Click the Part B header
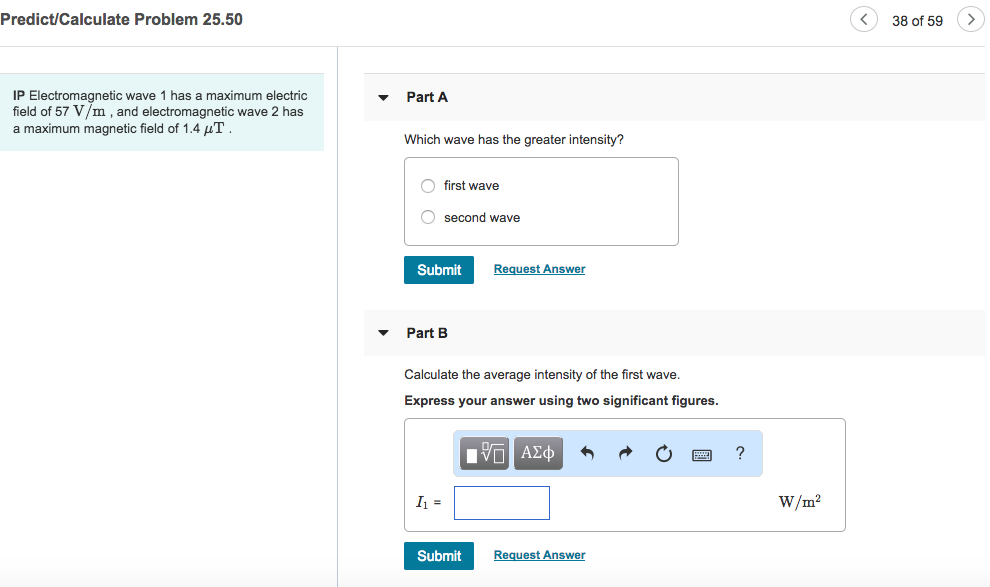This screenshot has height=587, width=990. pyautogui.click(x=427, y=333)
